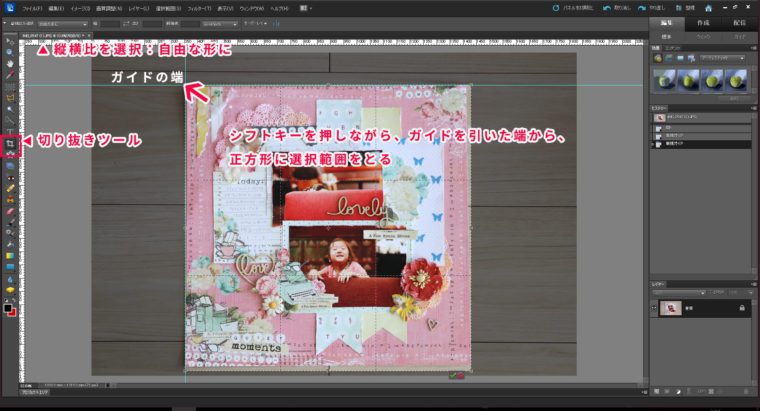760x411 pixels.
Task: Select the last effect thumbnail in row
Action: [739, 79]
